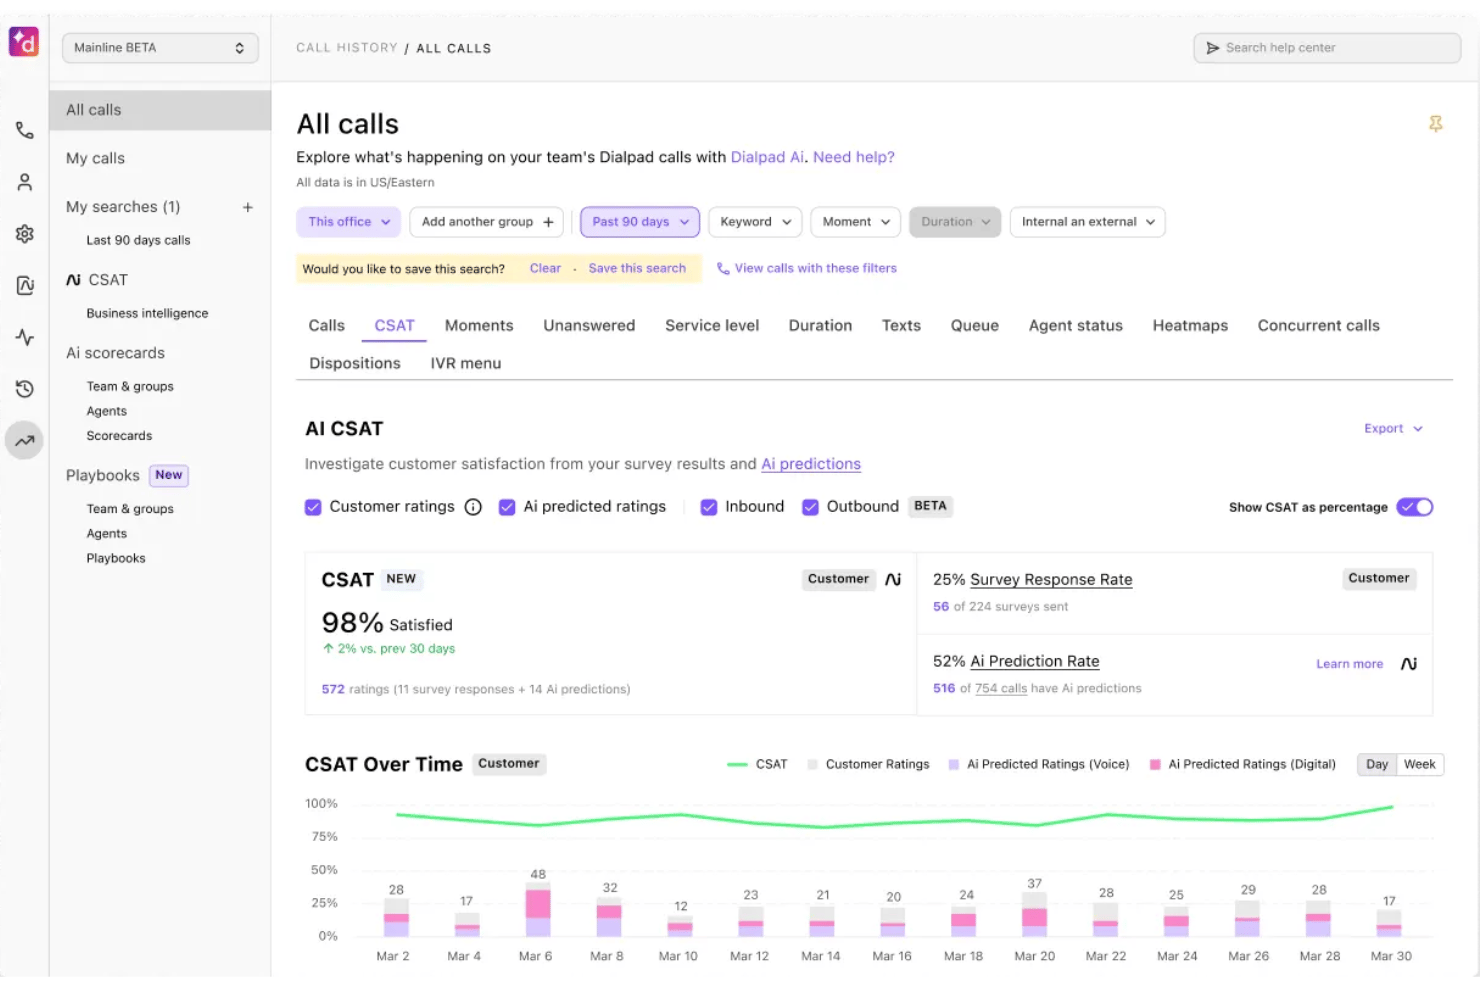Open the history clock sidebar icon
This screenshot has height=987, width=1480.
[25, 389]
